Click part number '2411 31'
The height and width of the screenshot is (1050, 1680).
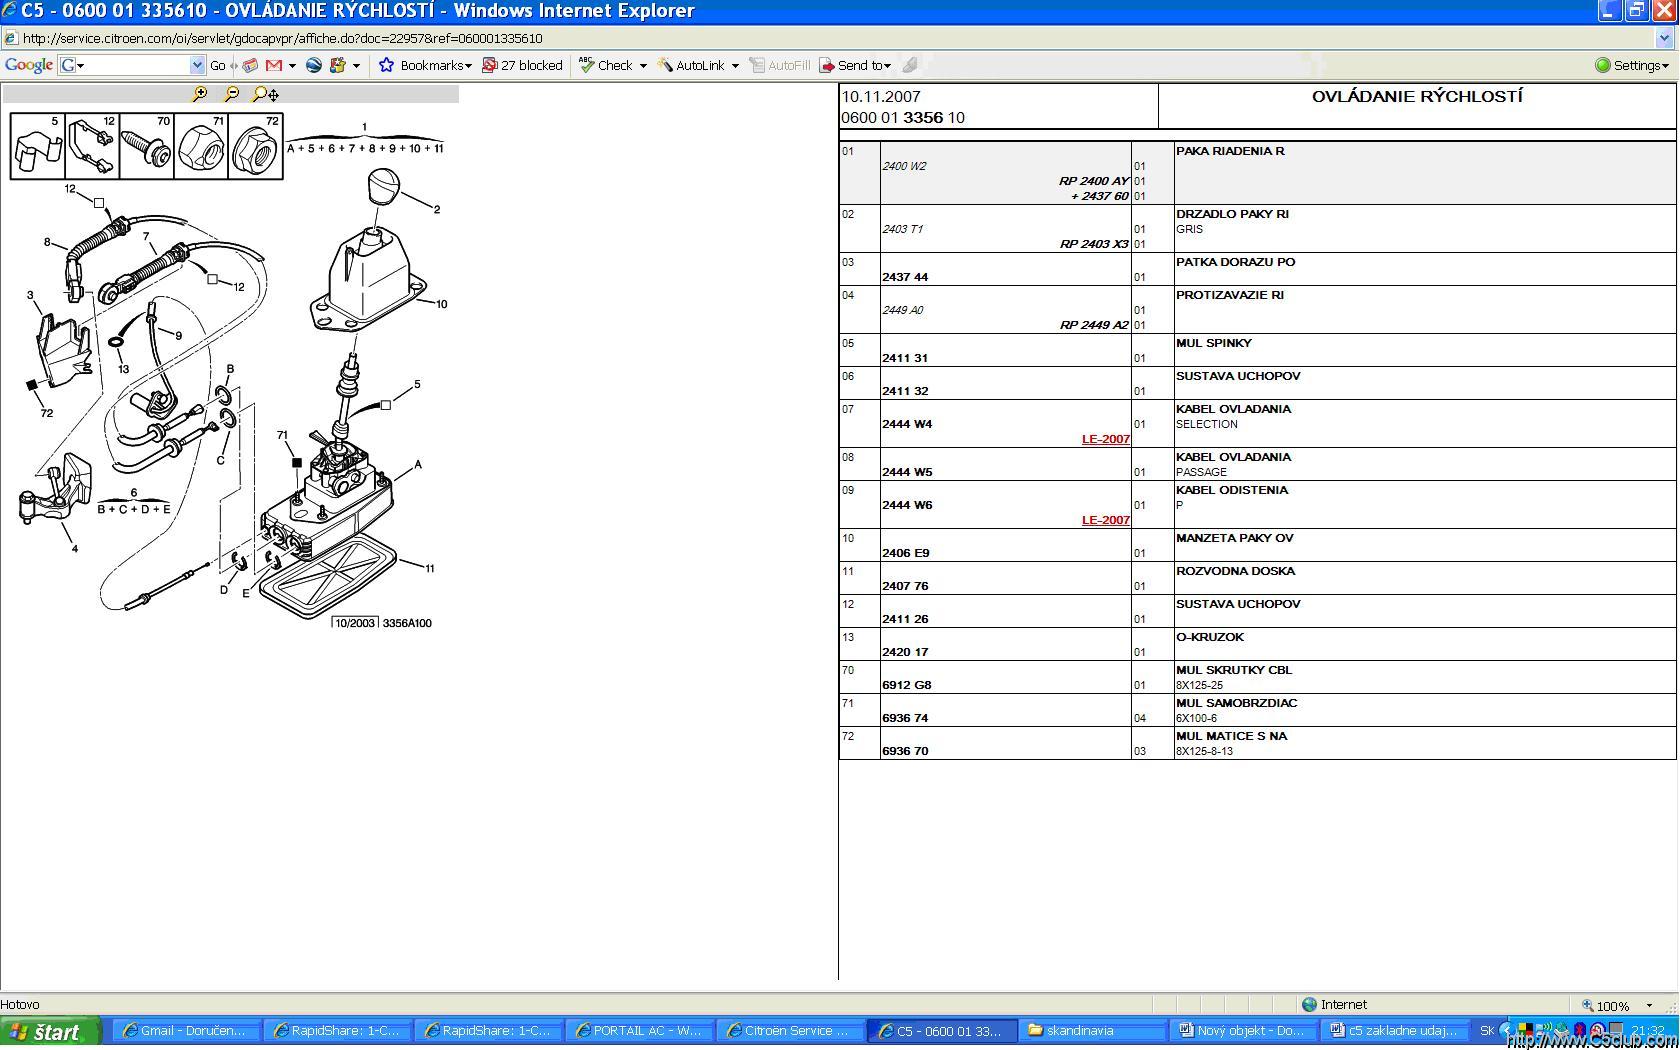(905, 358)
